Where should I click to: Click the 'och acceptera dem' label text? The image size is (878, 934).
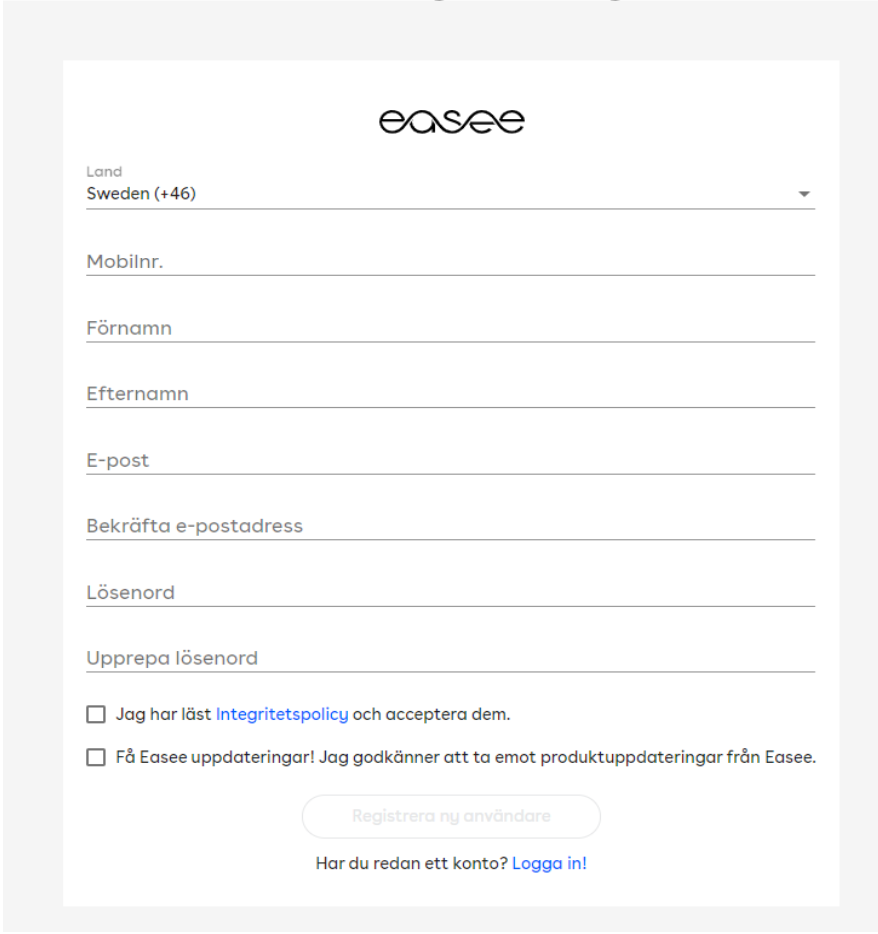tap(431, 714)
